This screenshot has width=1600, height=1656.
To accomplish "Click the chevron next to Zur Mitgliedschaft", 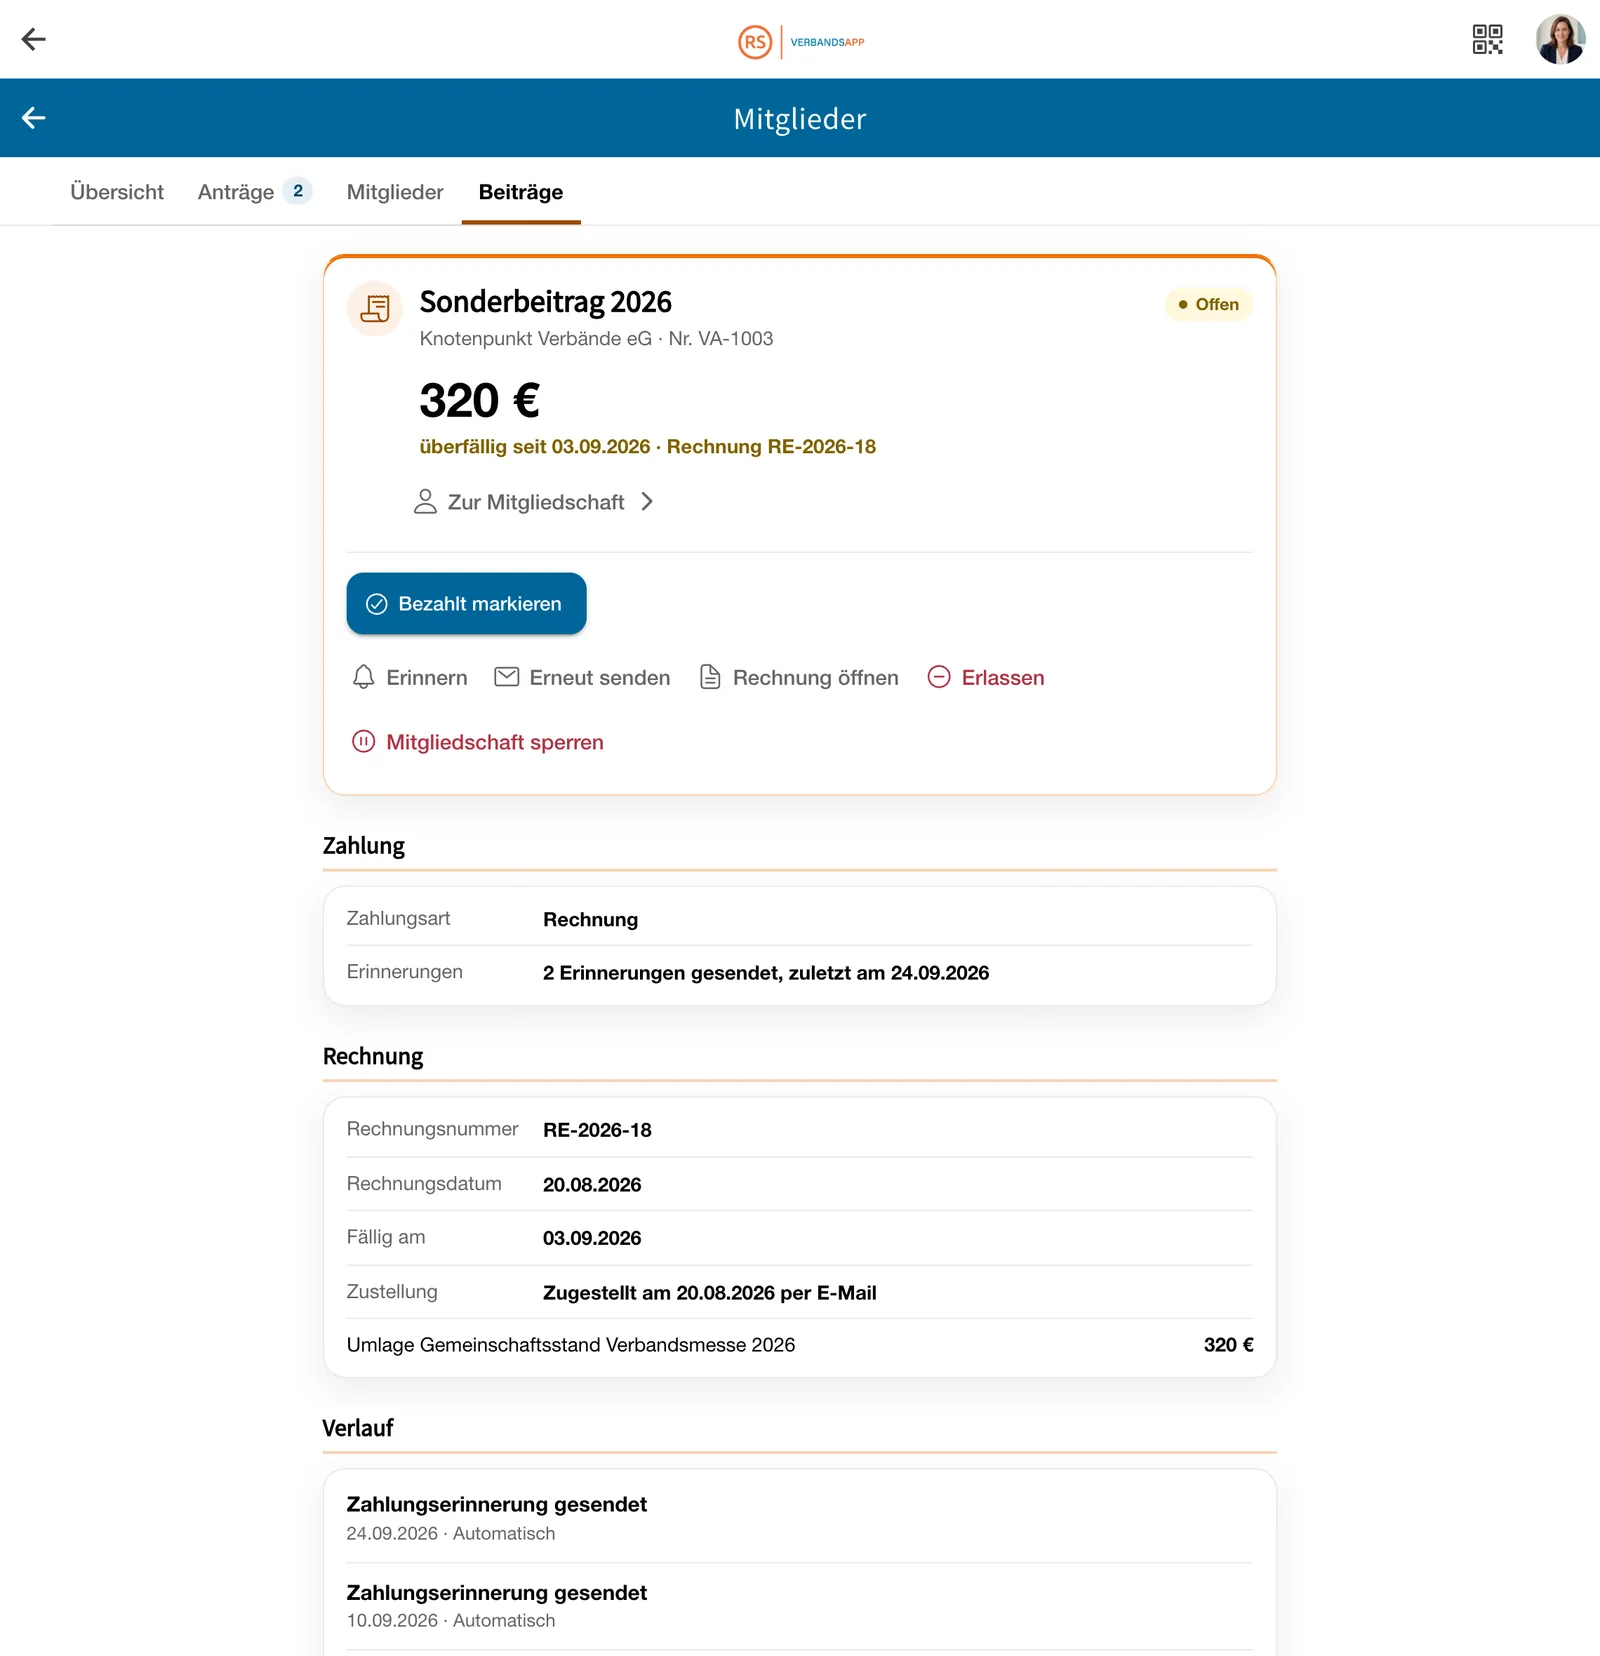I will pos(647,502).
